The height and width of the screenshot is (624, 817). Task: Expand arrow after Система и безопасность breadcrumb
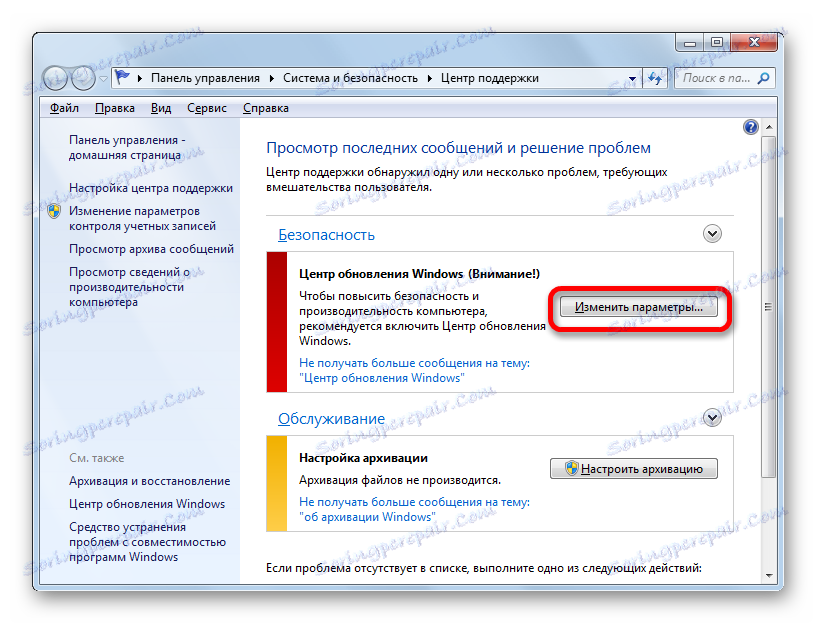point(429,78)
